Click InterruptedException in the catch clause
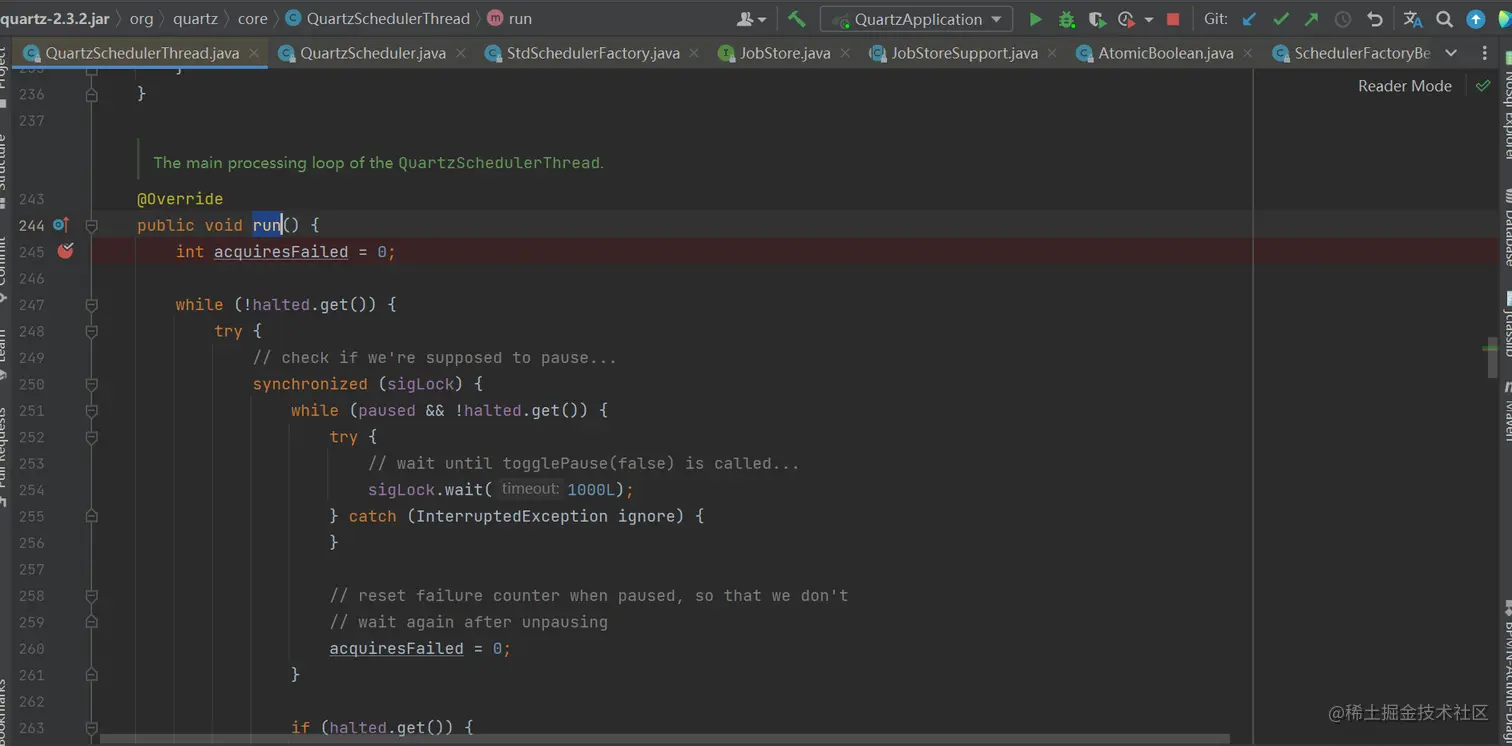Image resolution: width=1512 pixels, height=746 pixels. coord(511,517)
